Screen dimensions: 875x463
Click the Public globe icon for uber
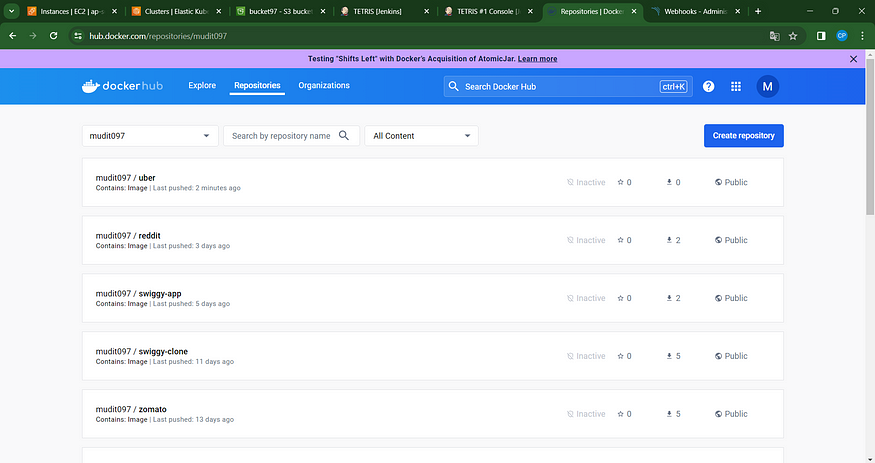[718, 182]
